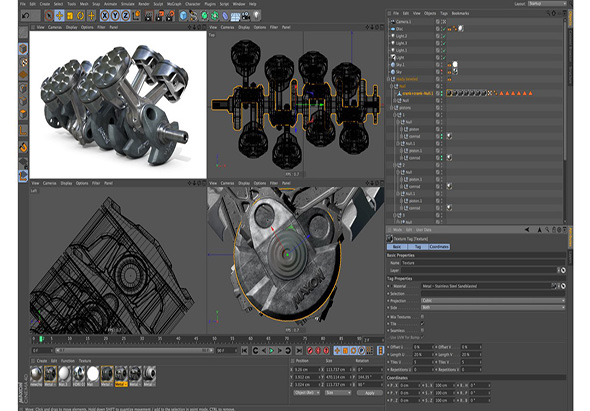Click the Coordinate System icon
The height and width of the screenshot is (411, 590).
pos(136,15)
